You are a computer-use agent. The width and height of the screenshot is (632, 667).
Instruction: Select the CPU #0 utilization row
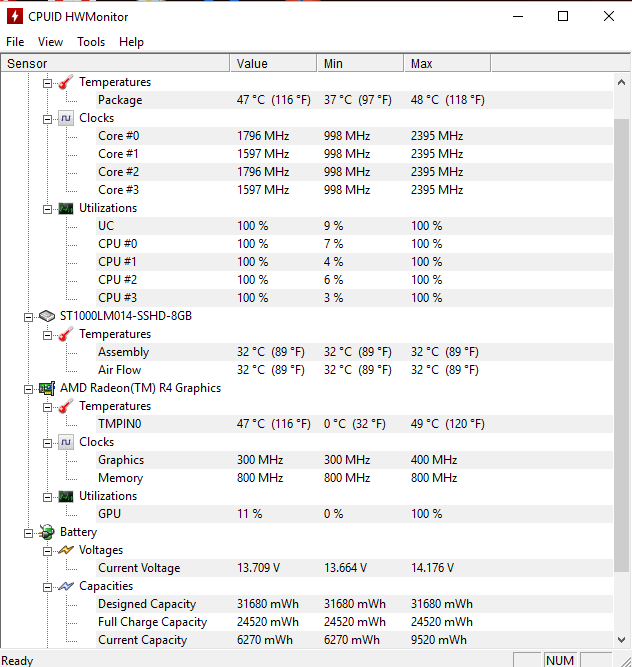[x=354, y=244]
